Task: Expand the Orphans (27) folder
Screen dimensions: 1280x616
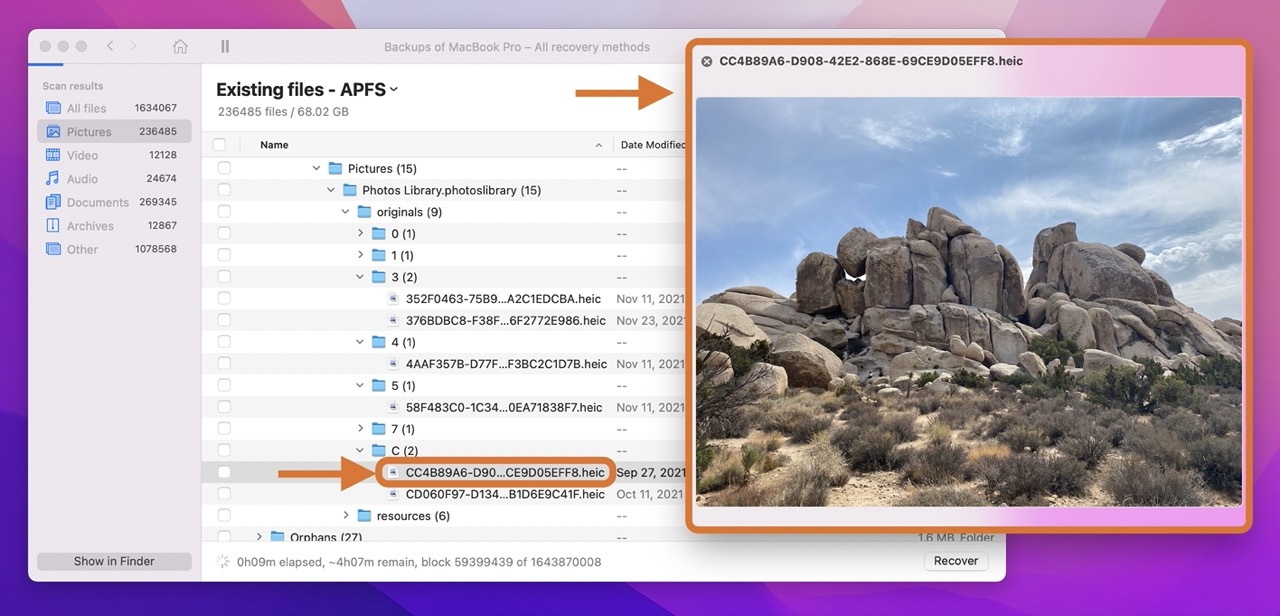Action: coord(260,537)
